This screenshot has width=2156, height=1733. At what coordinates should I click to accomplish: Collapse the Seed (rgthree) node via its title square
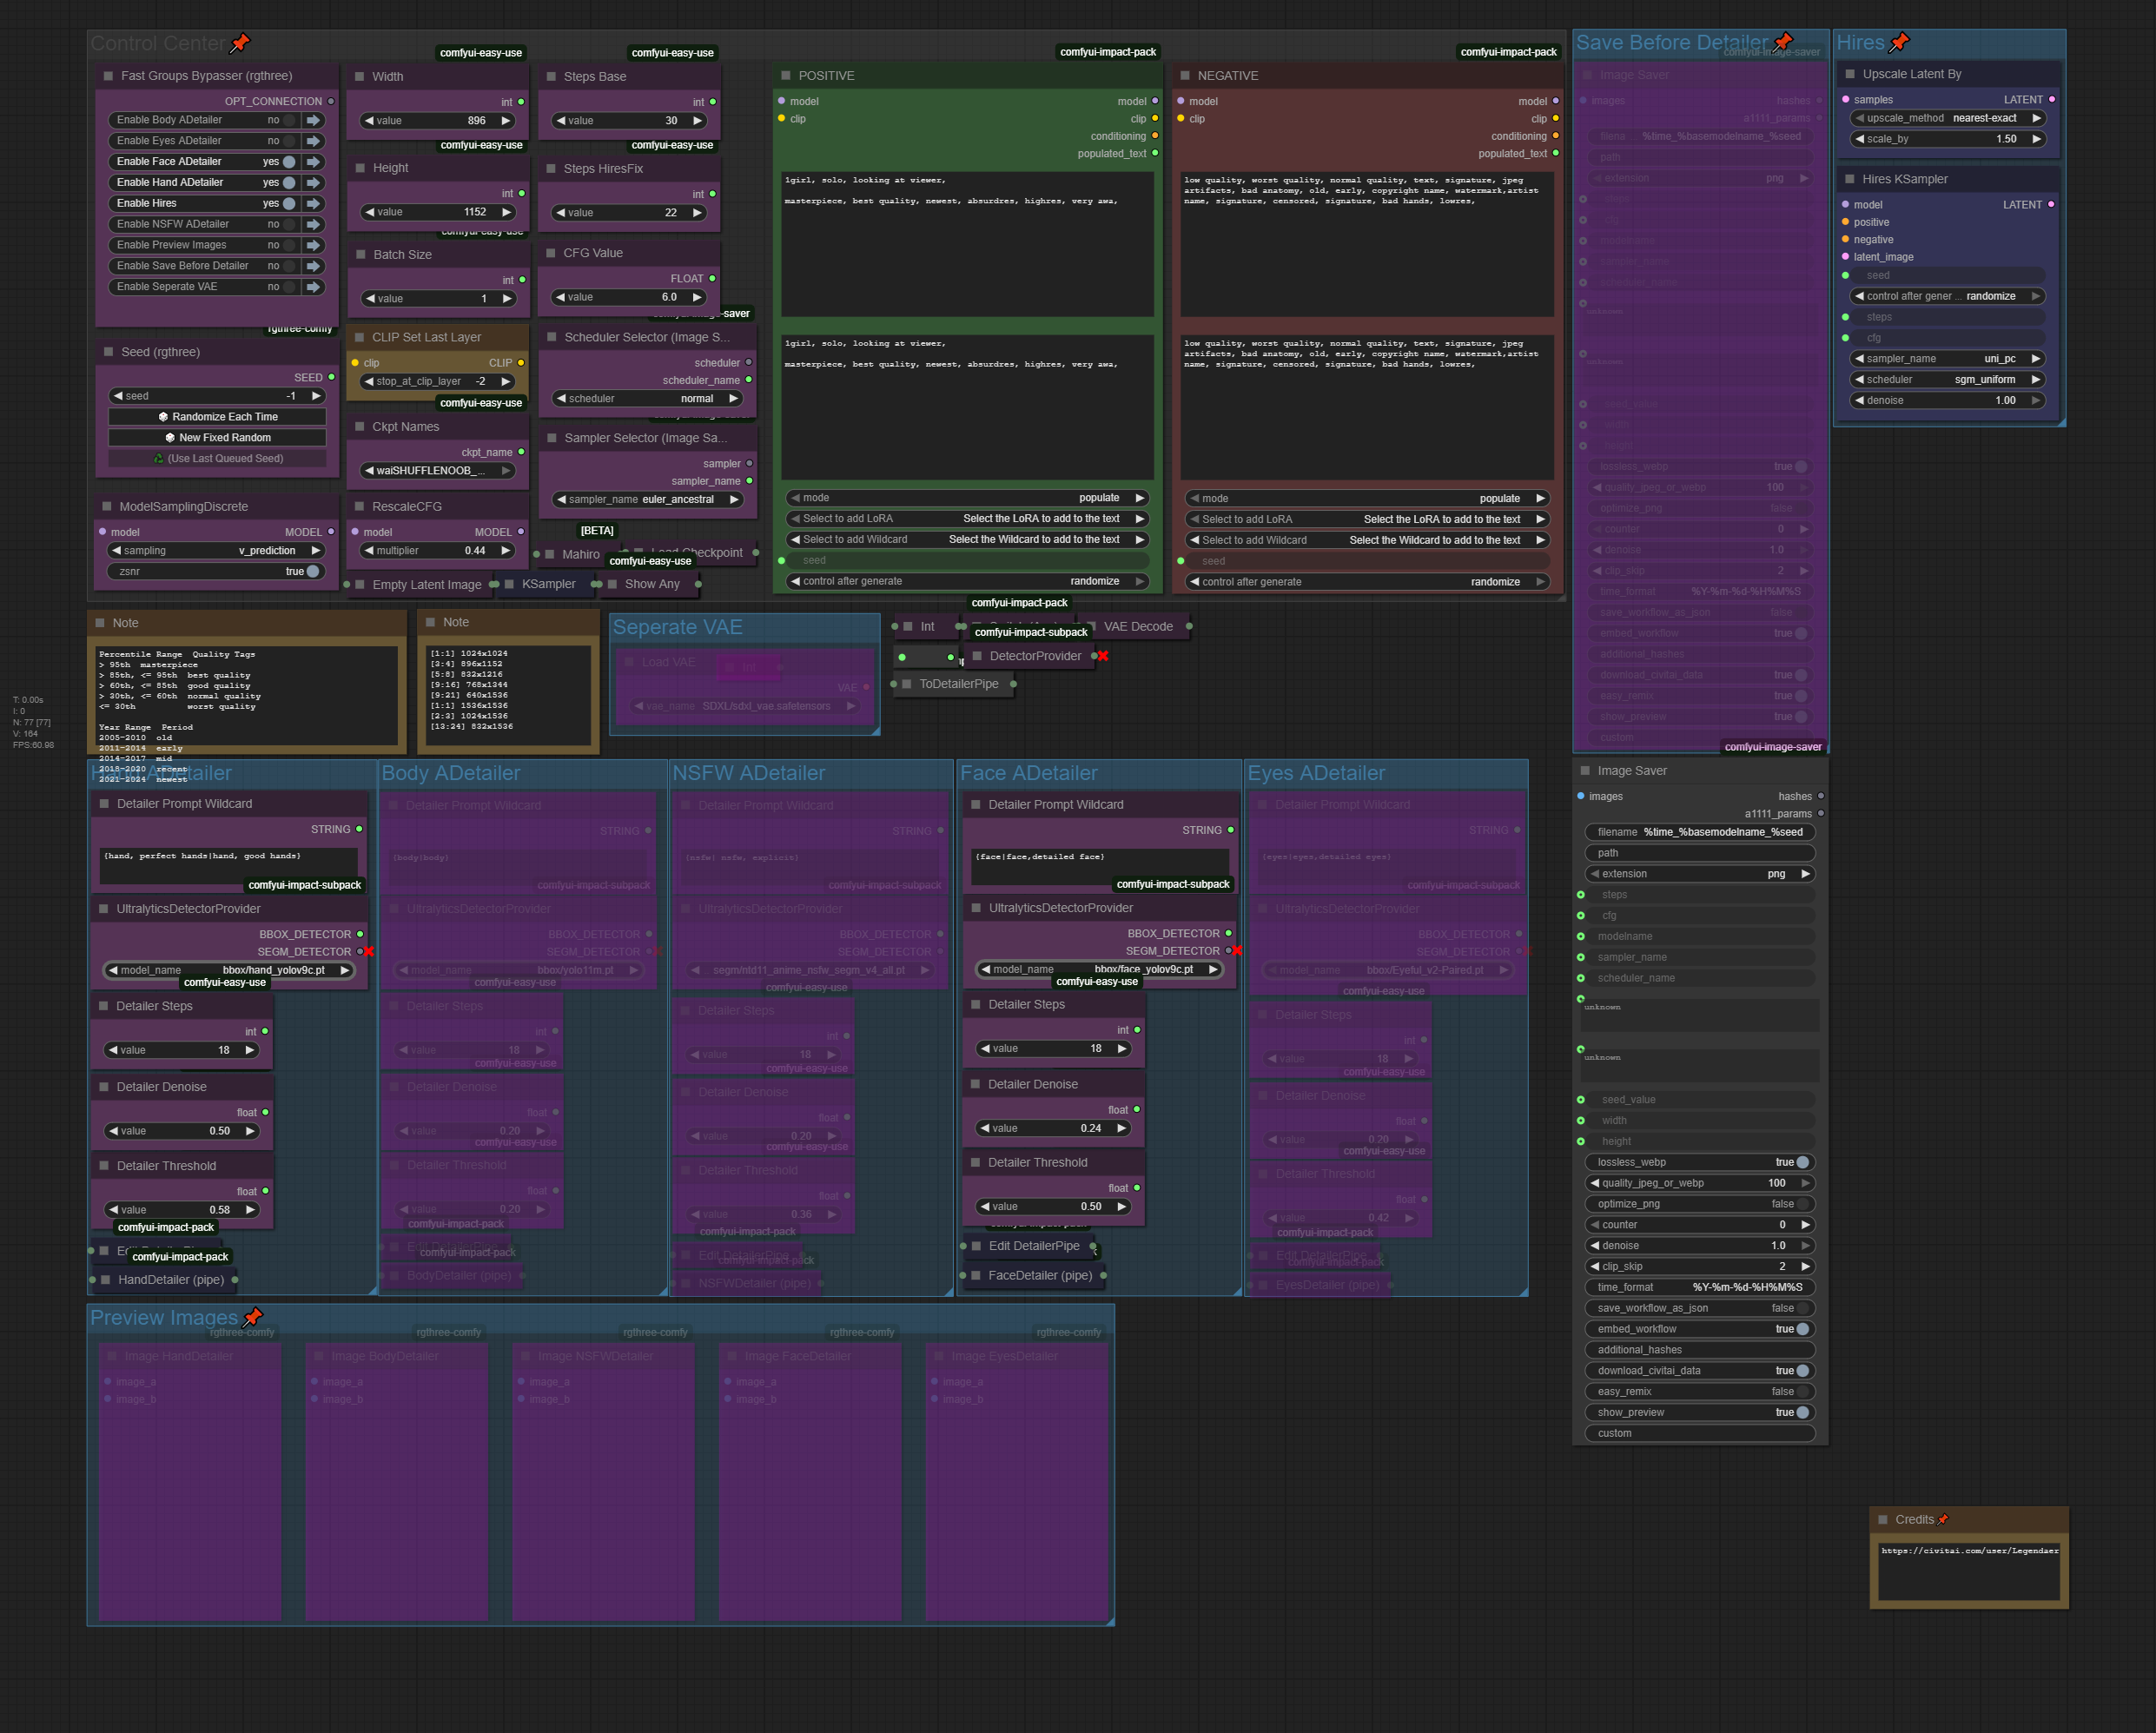pyautogui.click(x=108, y=352)
